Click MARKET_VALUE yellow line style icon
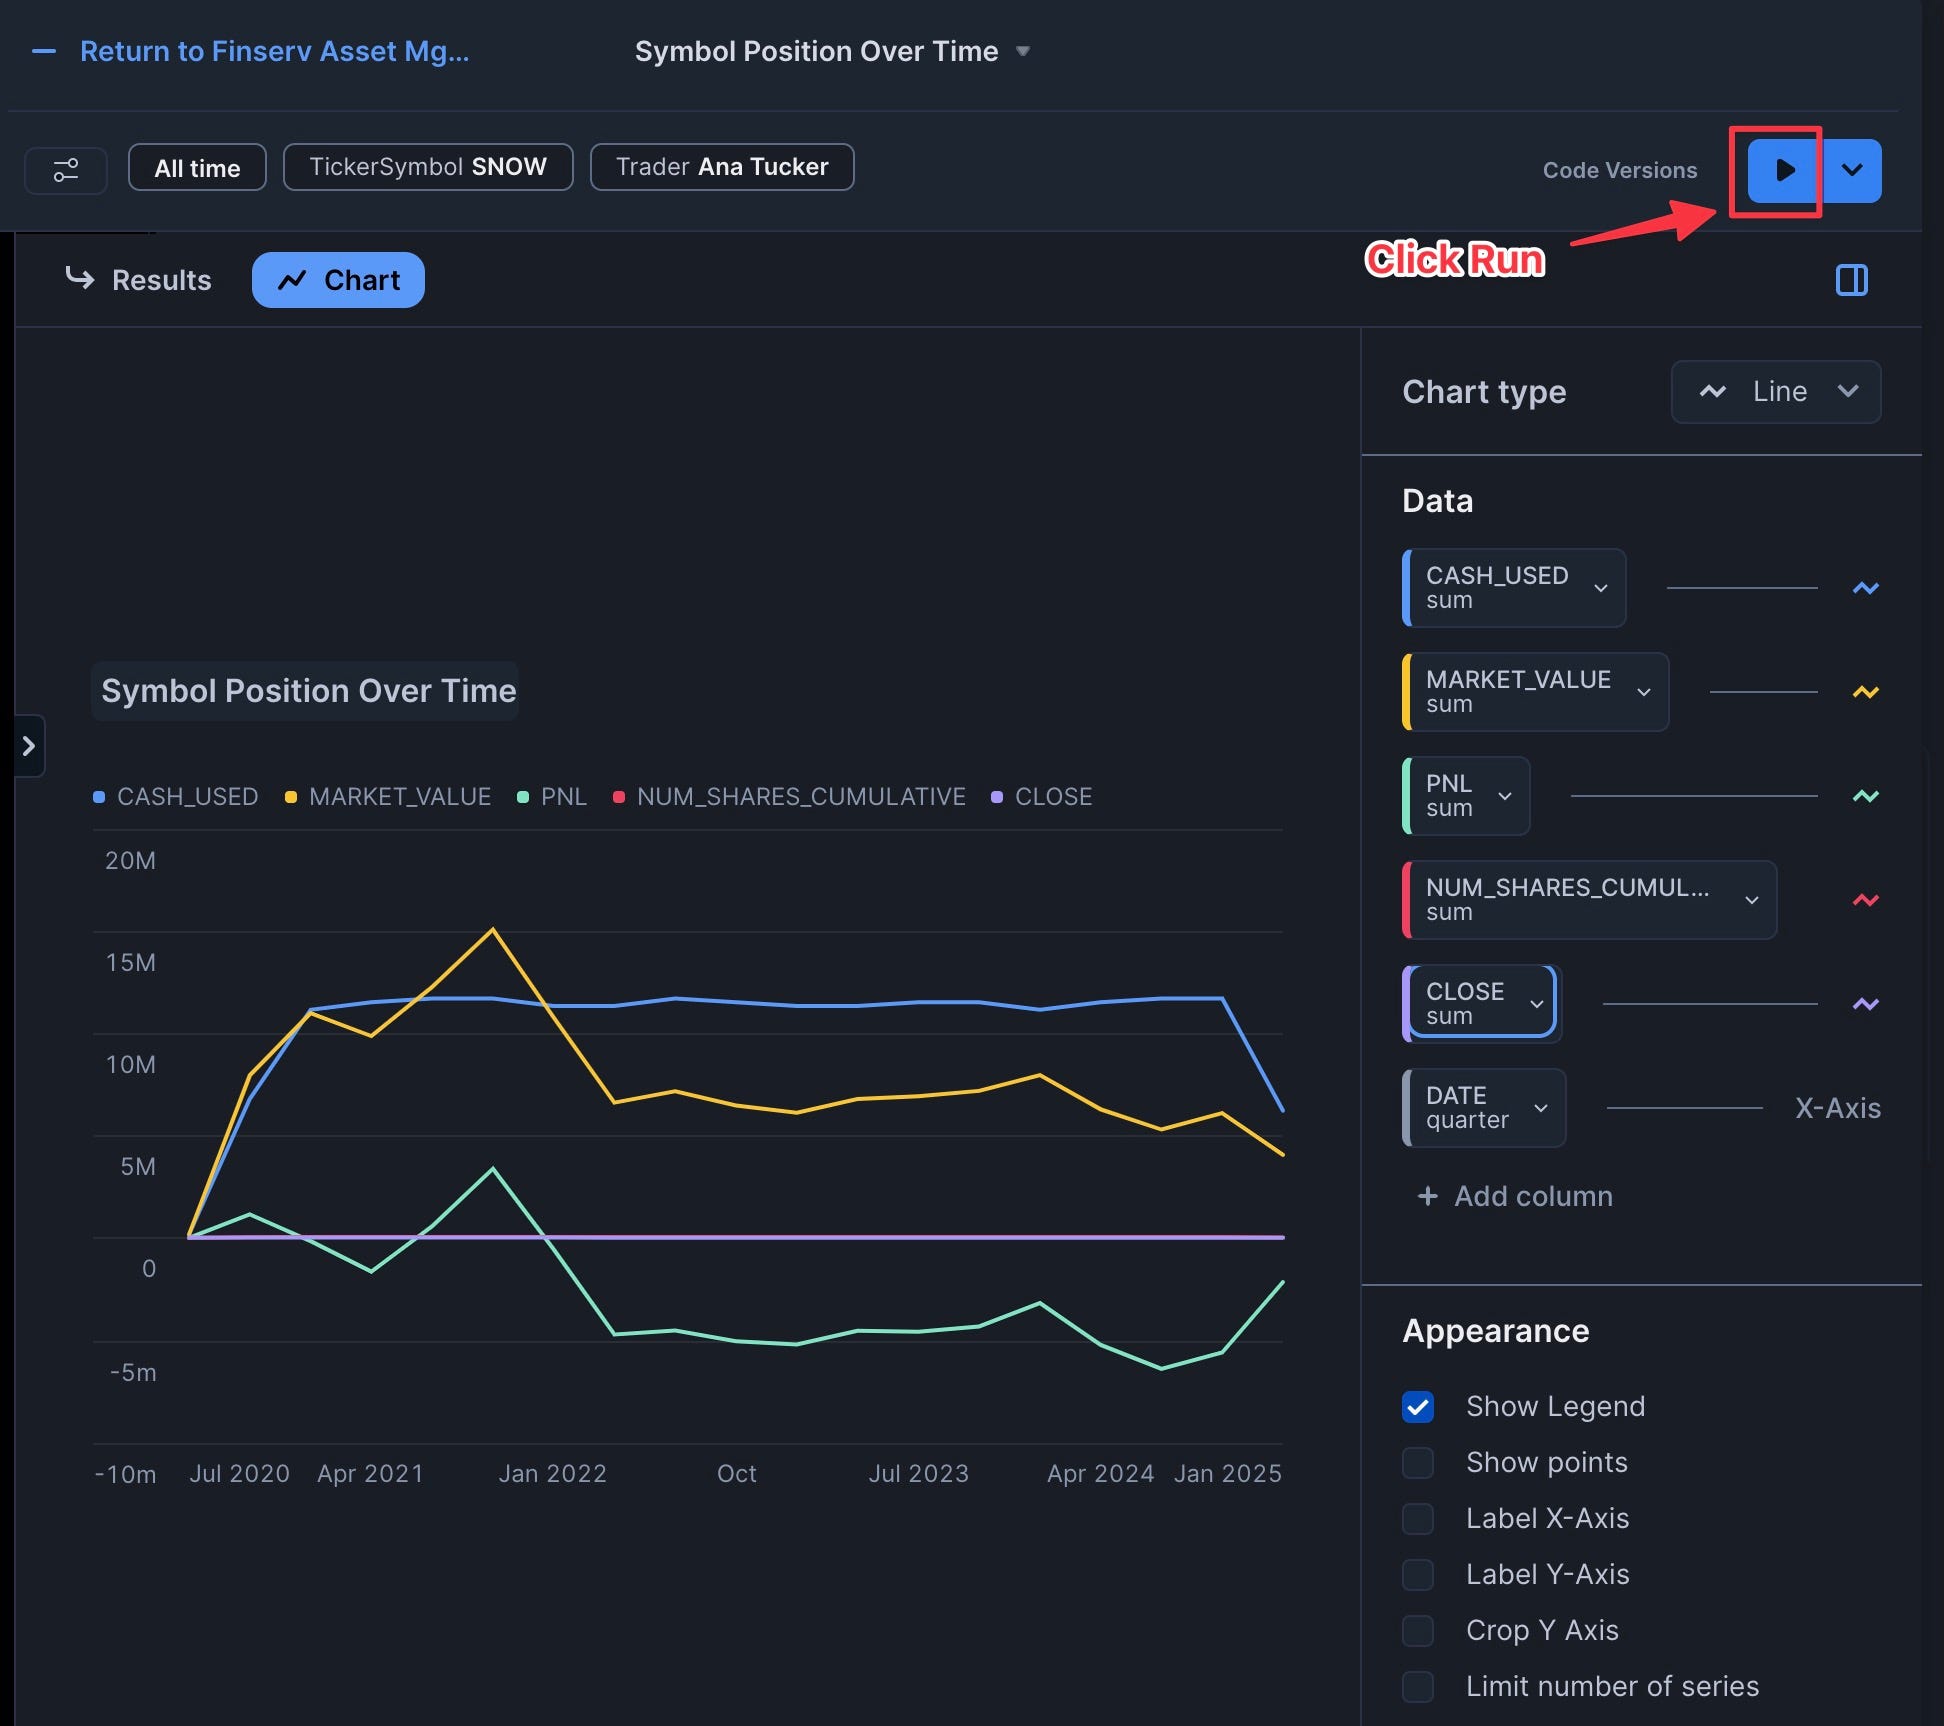 click(1865, 692)
